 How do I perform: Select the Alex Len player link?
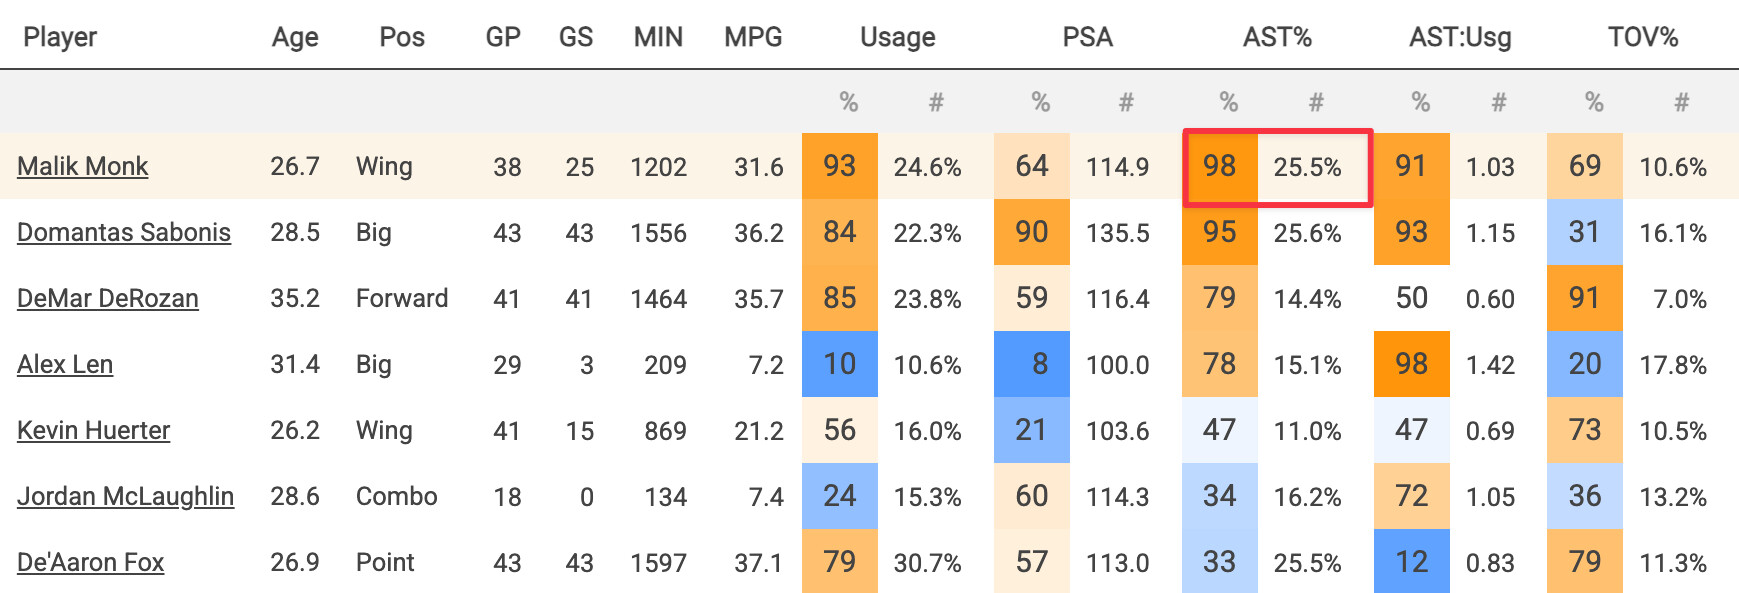pos(65,365)
